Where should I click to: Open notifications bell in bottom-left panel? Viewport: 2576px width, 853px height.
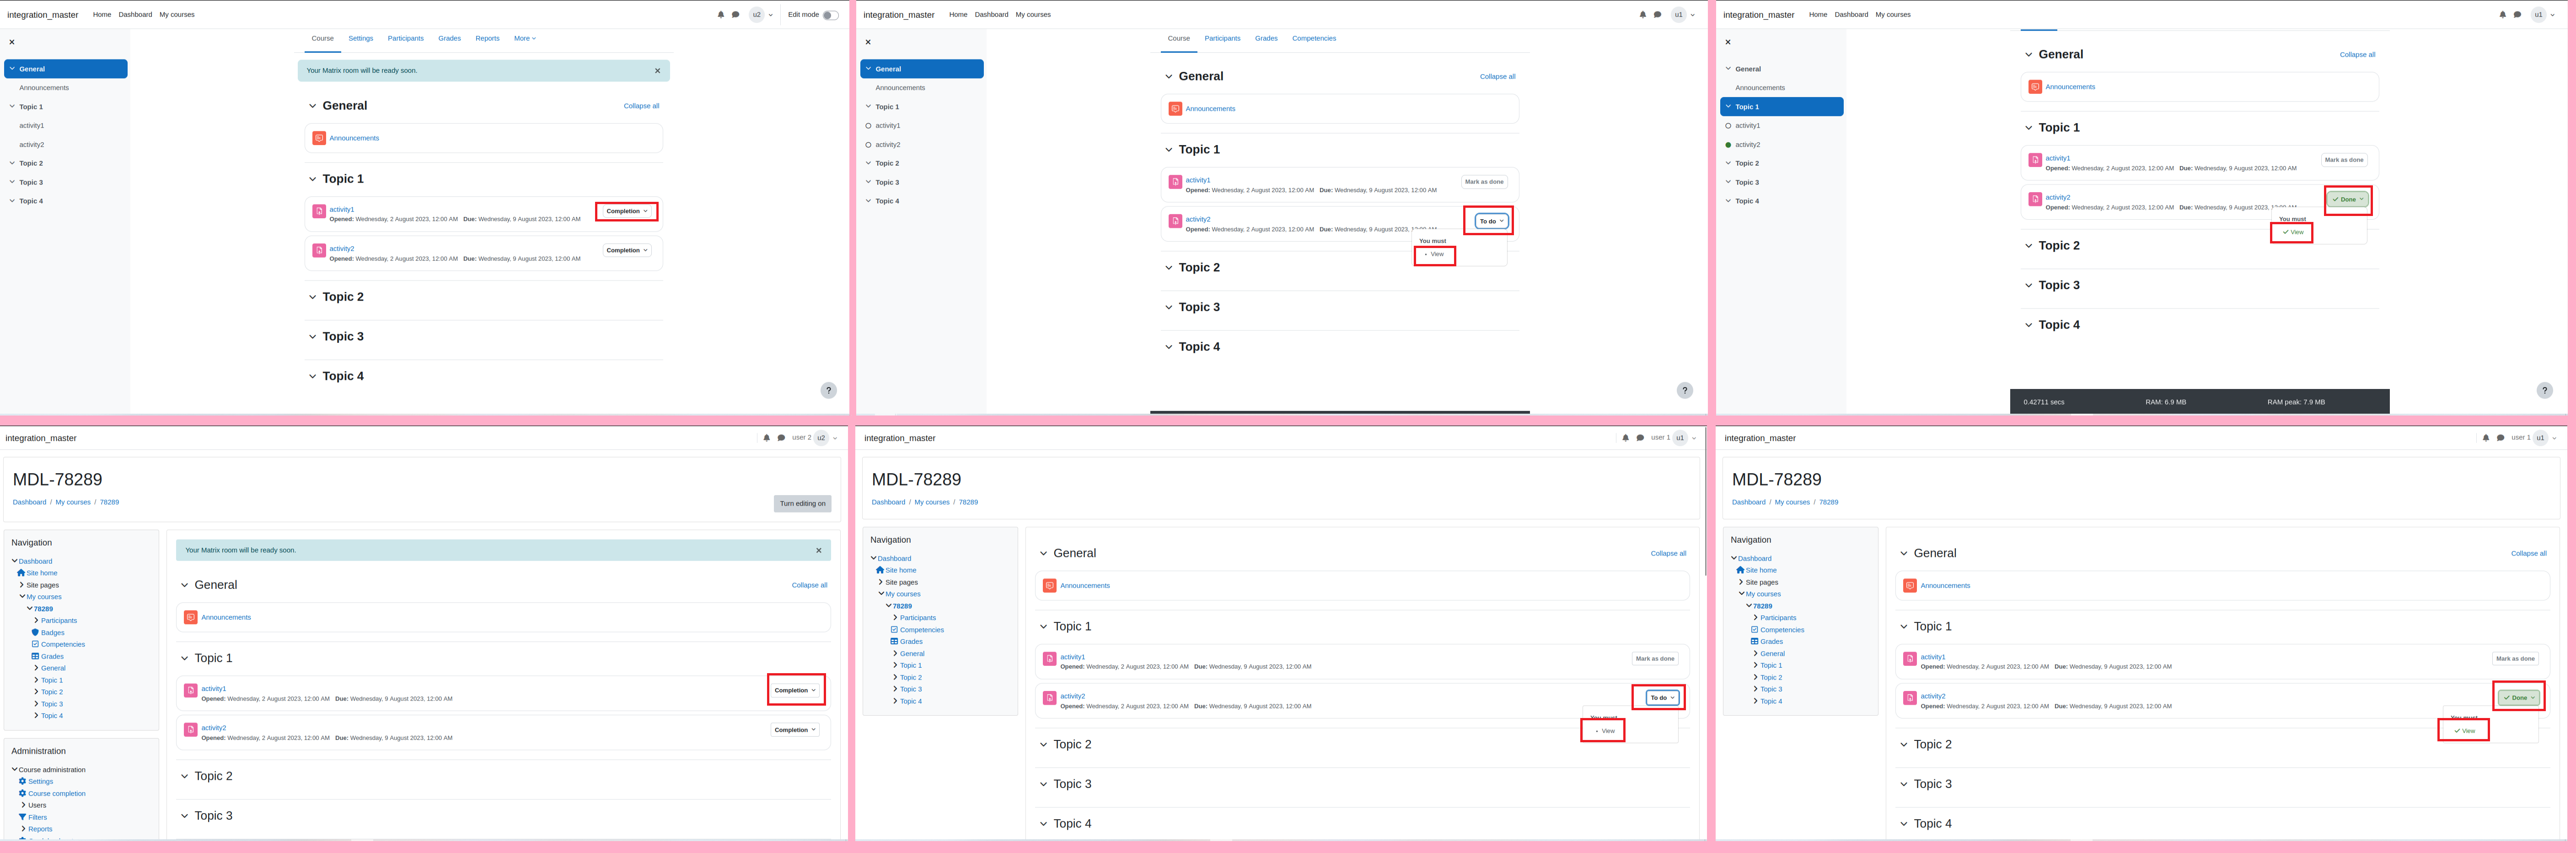pyautogui.click(x=767, y=438)
